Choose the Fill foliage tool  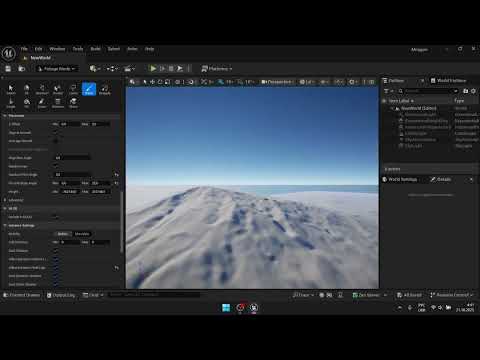pyautogui.click(x=26, y=103)
